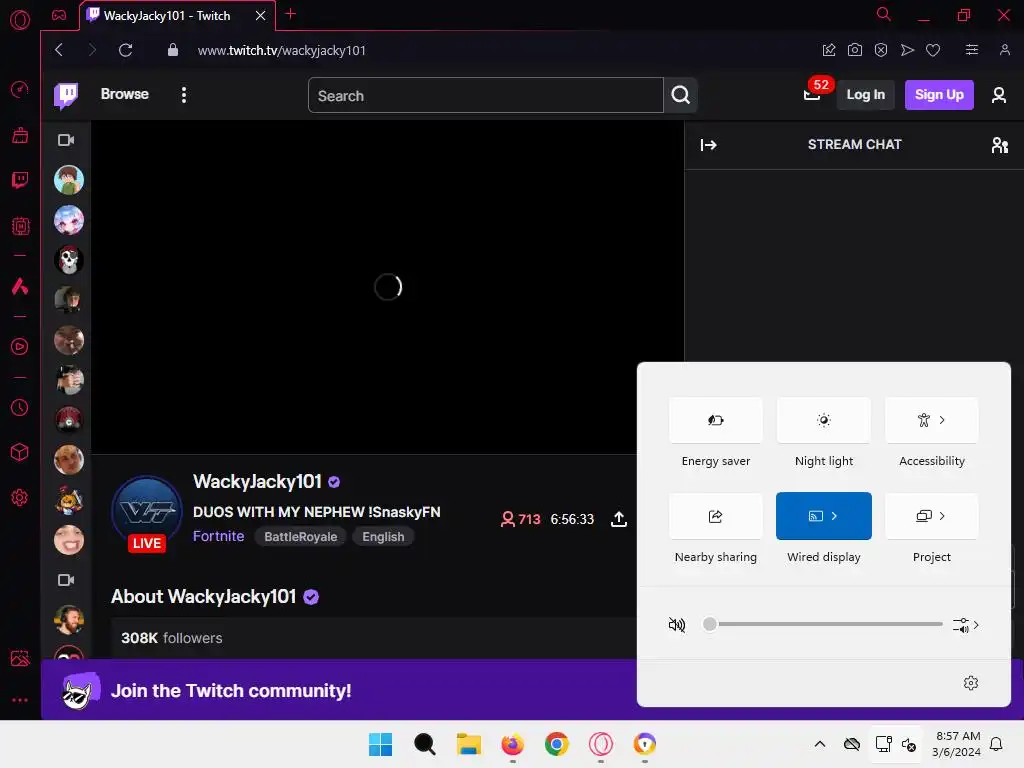Click the Twitch home logo
This screenshot has width=1024, height=768.
coord(66,95)
